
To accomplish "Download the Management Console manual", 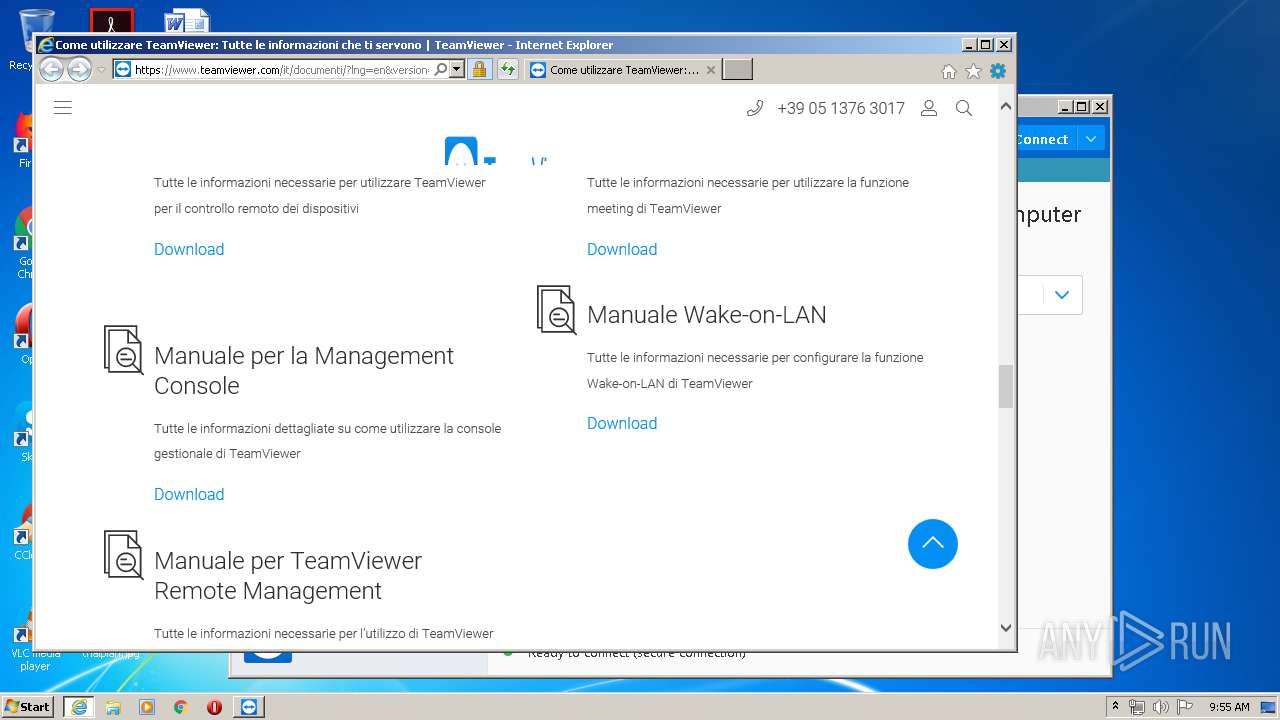I will [x=189, y=494].
